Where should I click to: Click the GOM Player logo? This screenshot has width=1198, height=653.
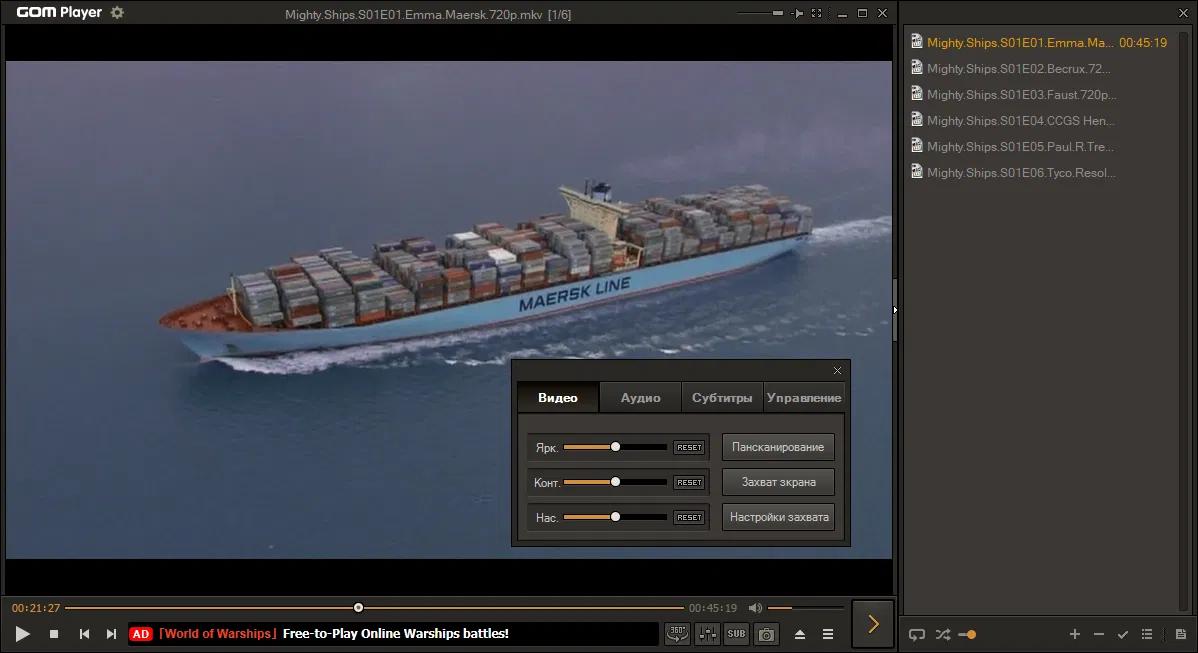point(59,12)
